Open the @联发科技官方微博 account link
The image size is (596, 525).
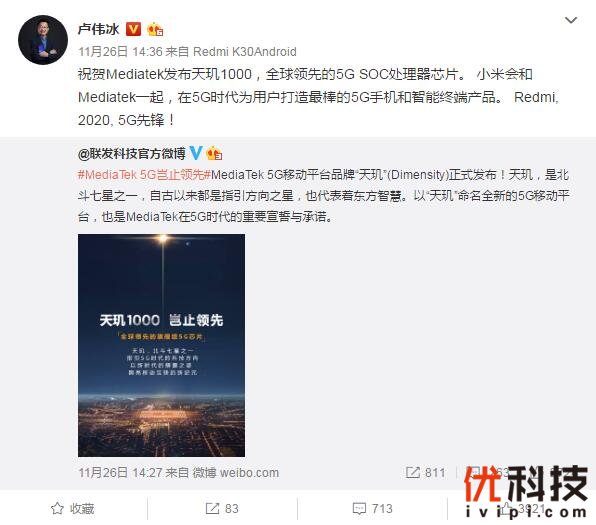pyautogui.click(x=132, y=154)
